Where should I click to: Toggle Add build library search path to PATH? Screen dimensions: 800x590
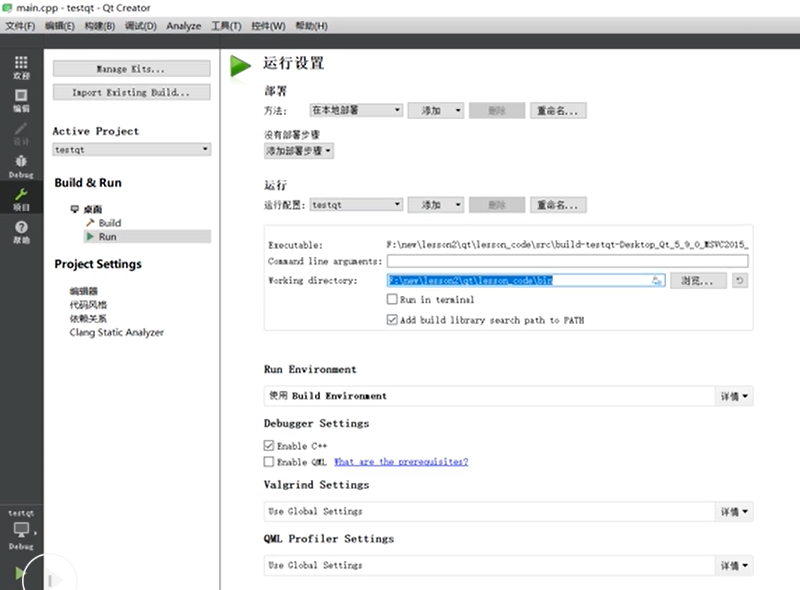click(x=392, y=320)
